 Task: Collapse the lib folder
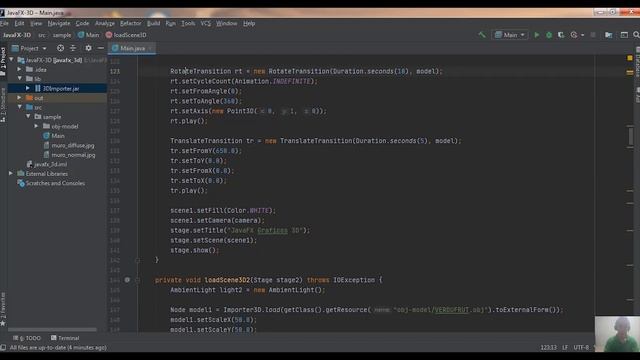(19, 79)
